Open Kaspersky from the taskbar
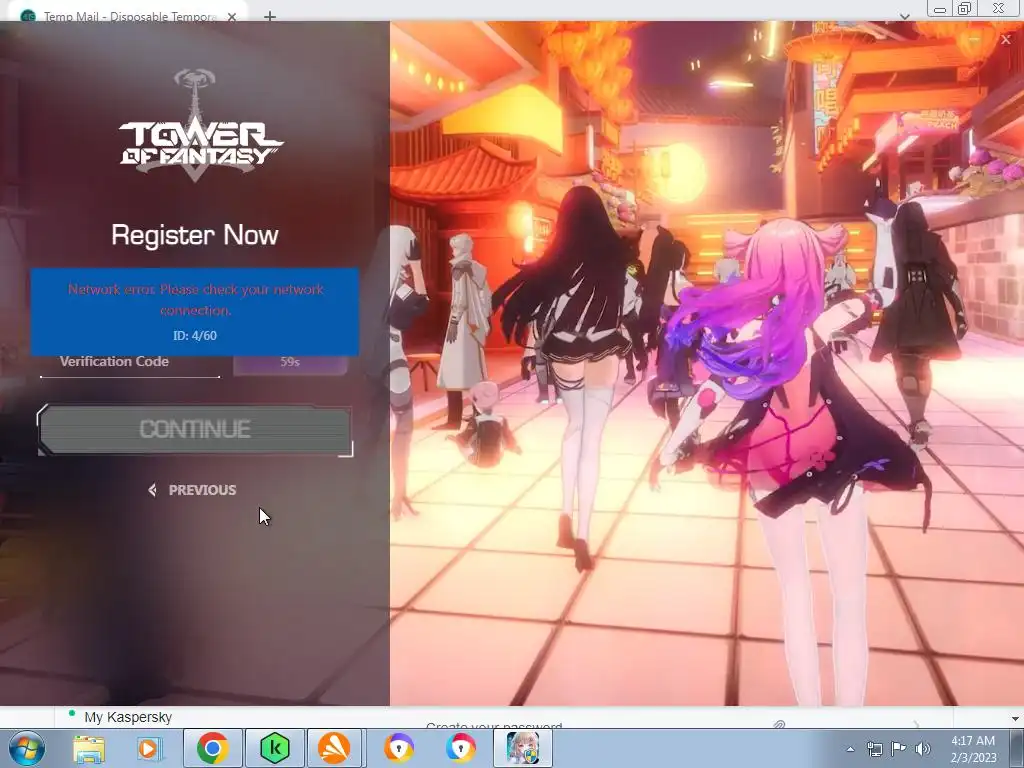Viewport: 1024px width, 768px height. 274,748
